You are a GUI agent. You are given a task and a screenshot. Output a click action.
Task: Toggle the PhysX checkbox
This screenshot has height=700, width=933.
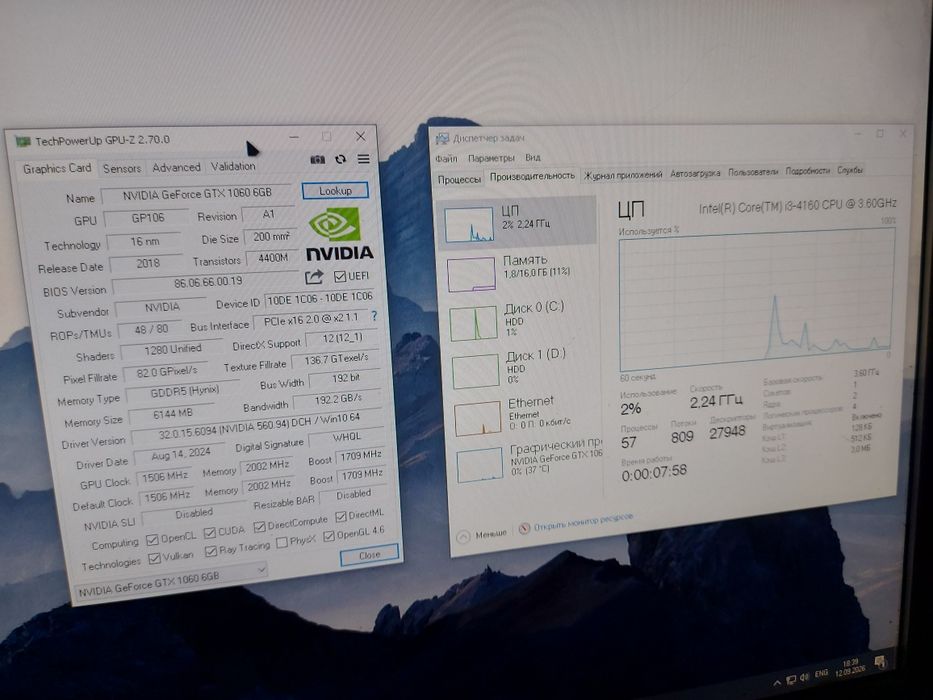click(x=282, y=542)
